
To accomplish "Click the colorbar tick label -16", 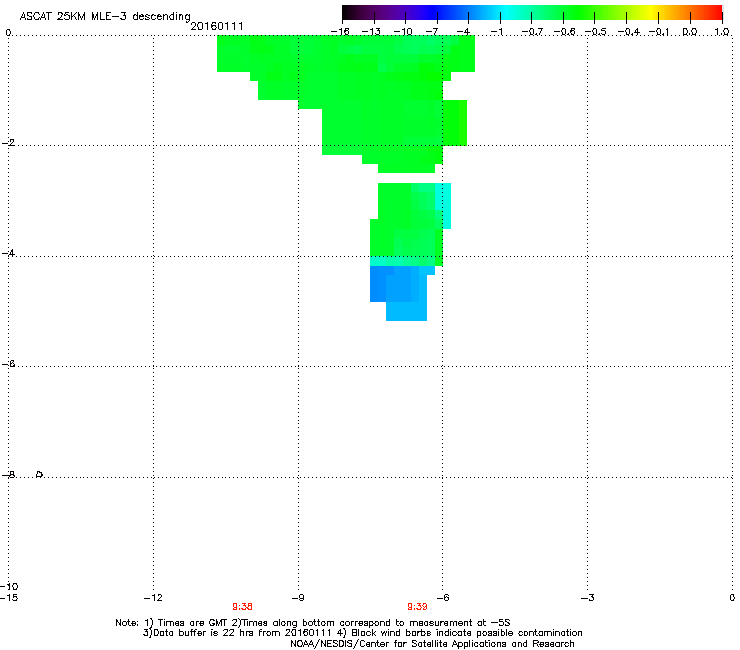I will point(340,32).
